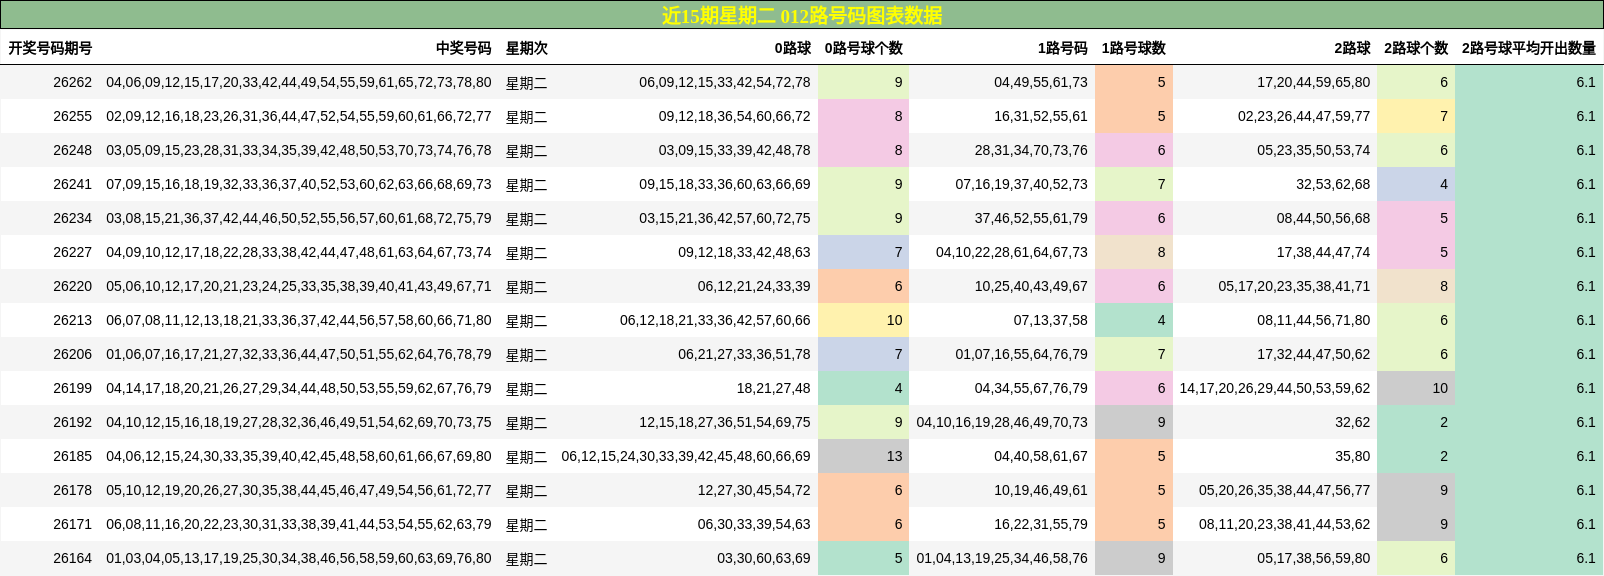Click 0路球 cell 06,09,12,15,33,42,54,72,78

(725, 82)
